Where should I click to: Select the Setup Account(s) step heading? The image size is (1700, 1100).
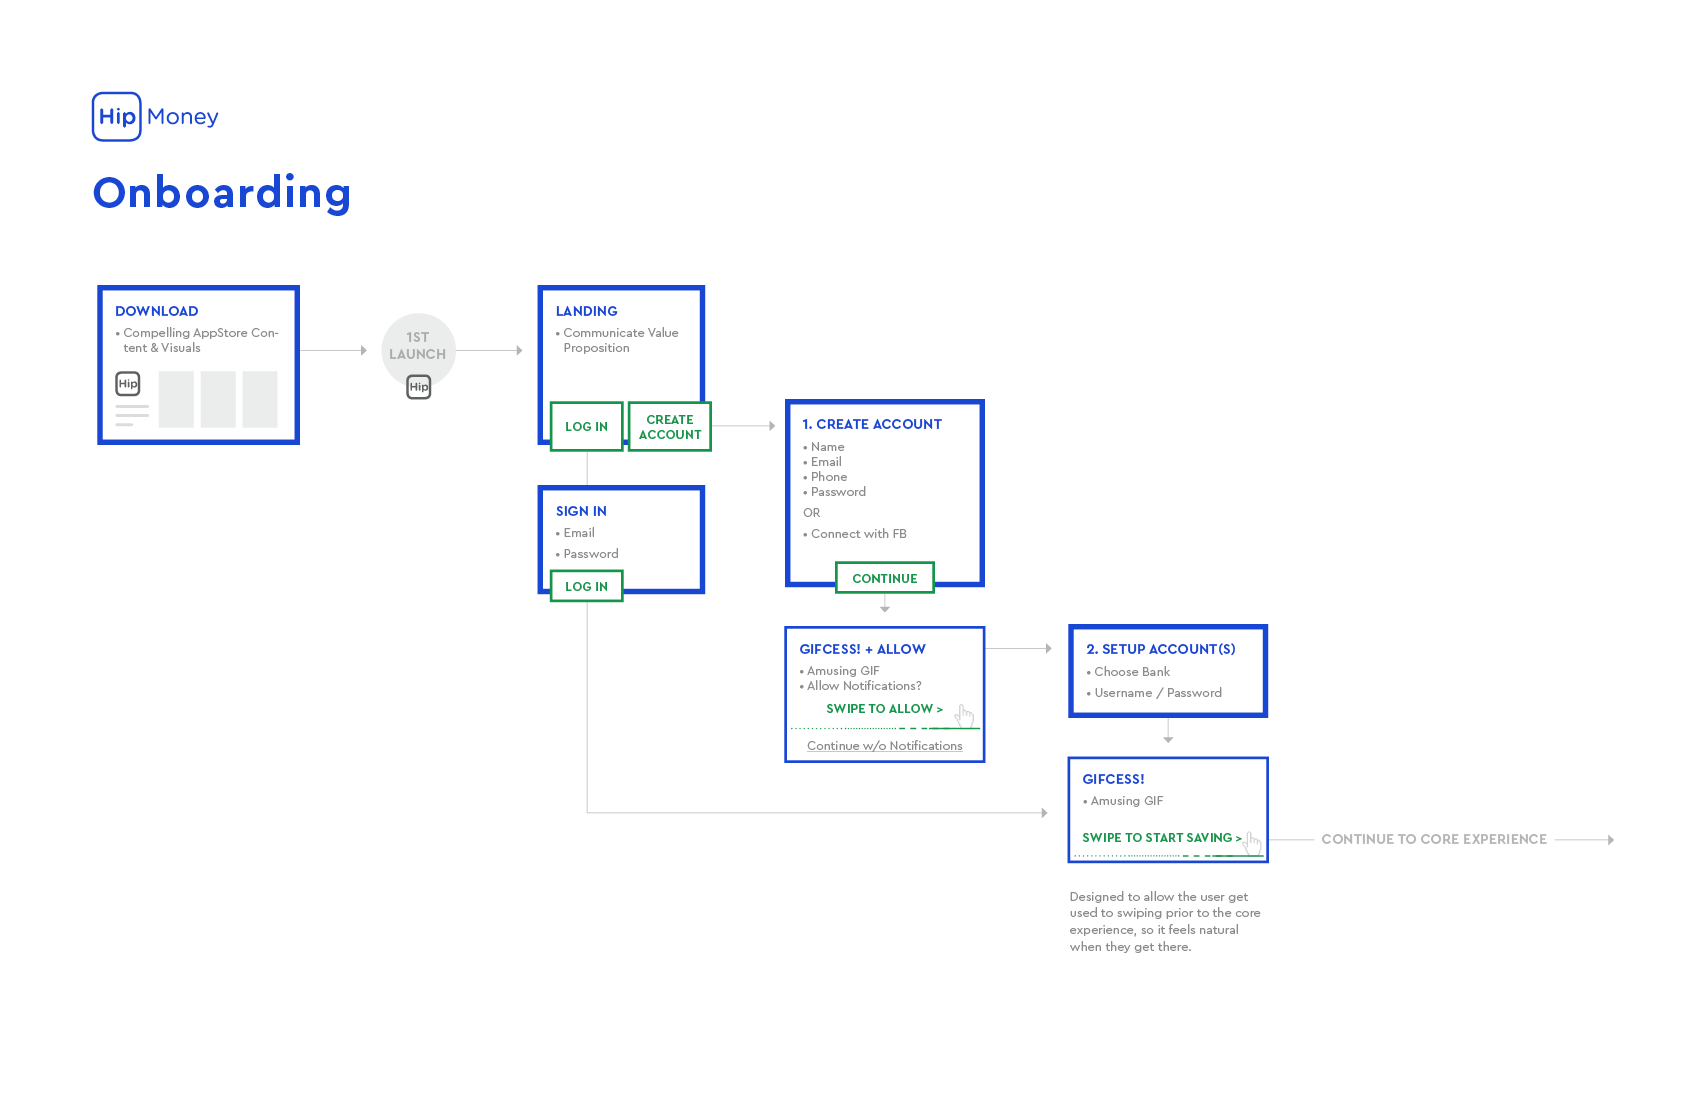pyautogui.click(x=1160, y=649)
